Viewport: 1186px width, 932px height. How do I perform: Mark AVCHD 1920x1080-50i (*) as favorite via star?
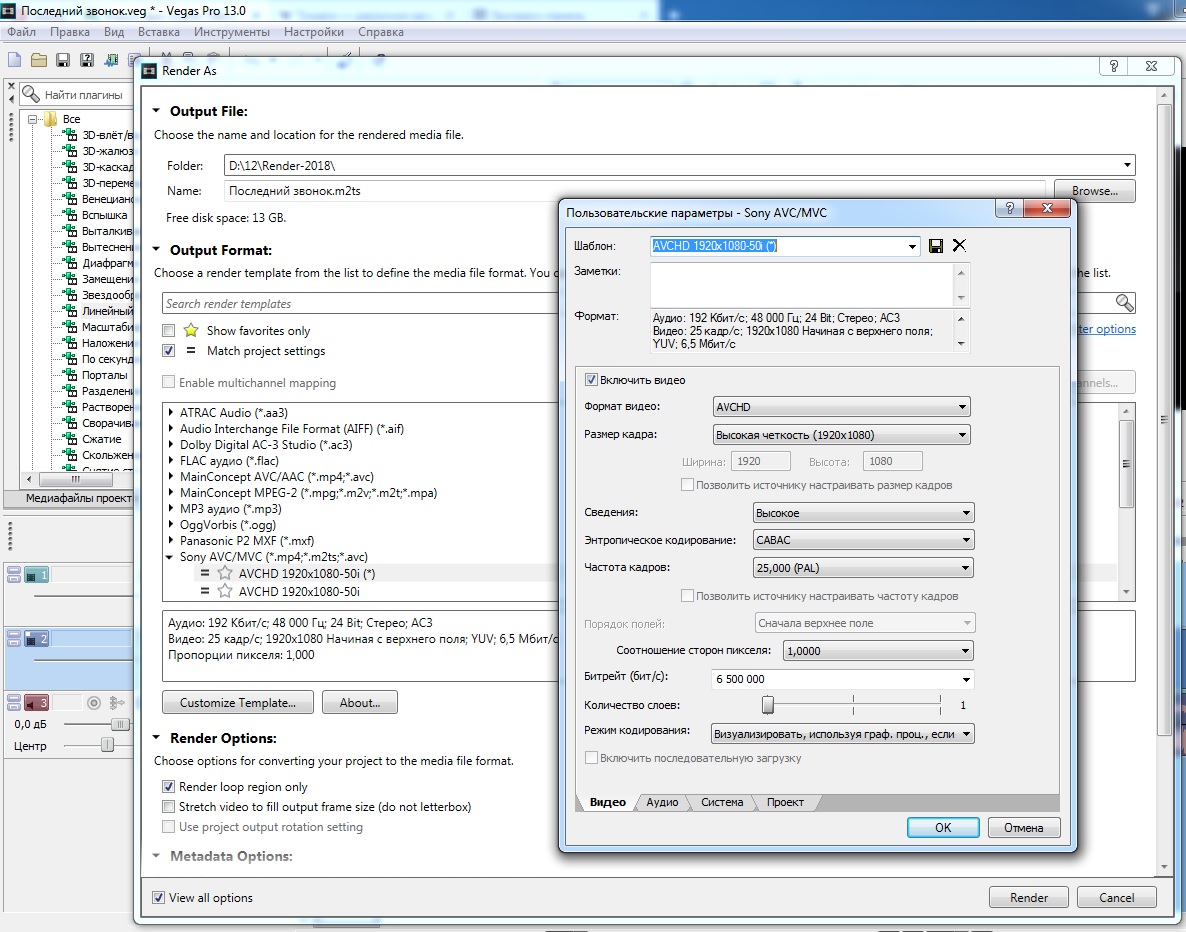pyautogui.click(x=225, y=574)
